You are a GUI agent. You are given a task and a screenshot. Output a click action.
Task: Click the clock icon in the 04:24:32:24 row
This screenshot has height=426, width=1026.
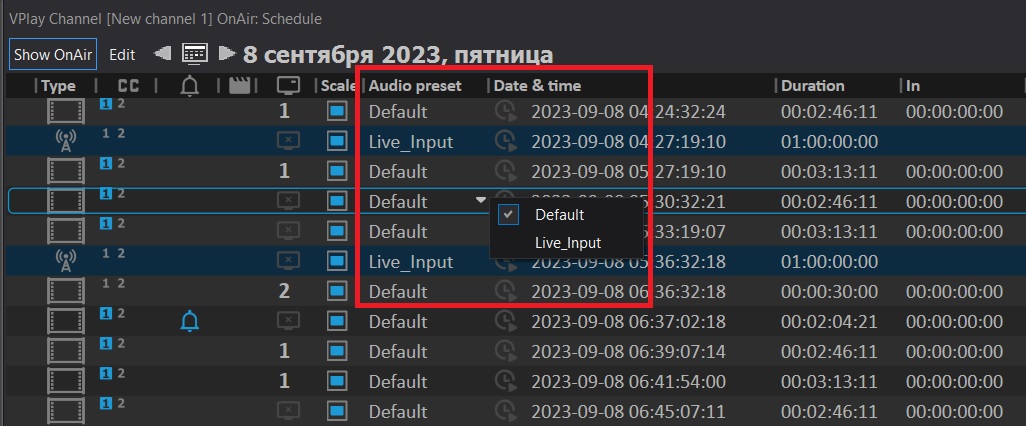[x=505, y=112]
